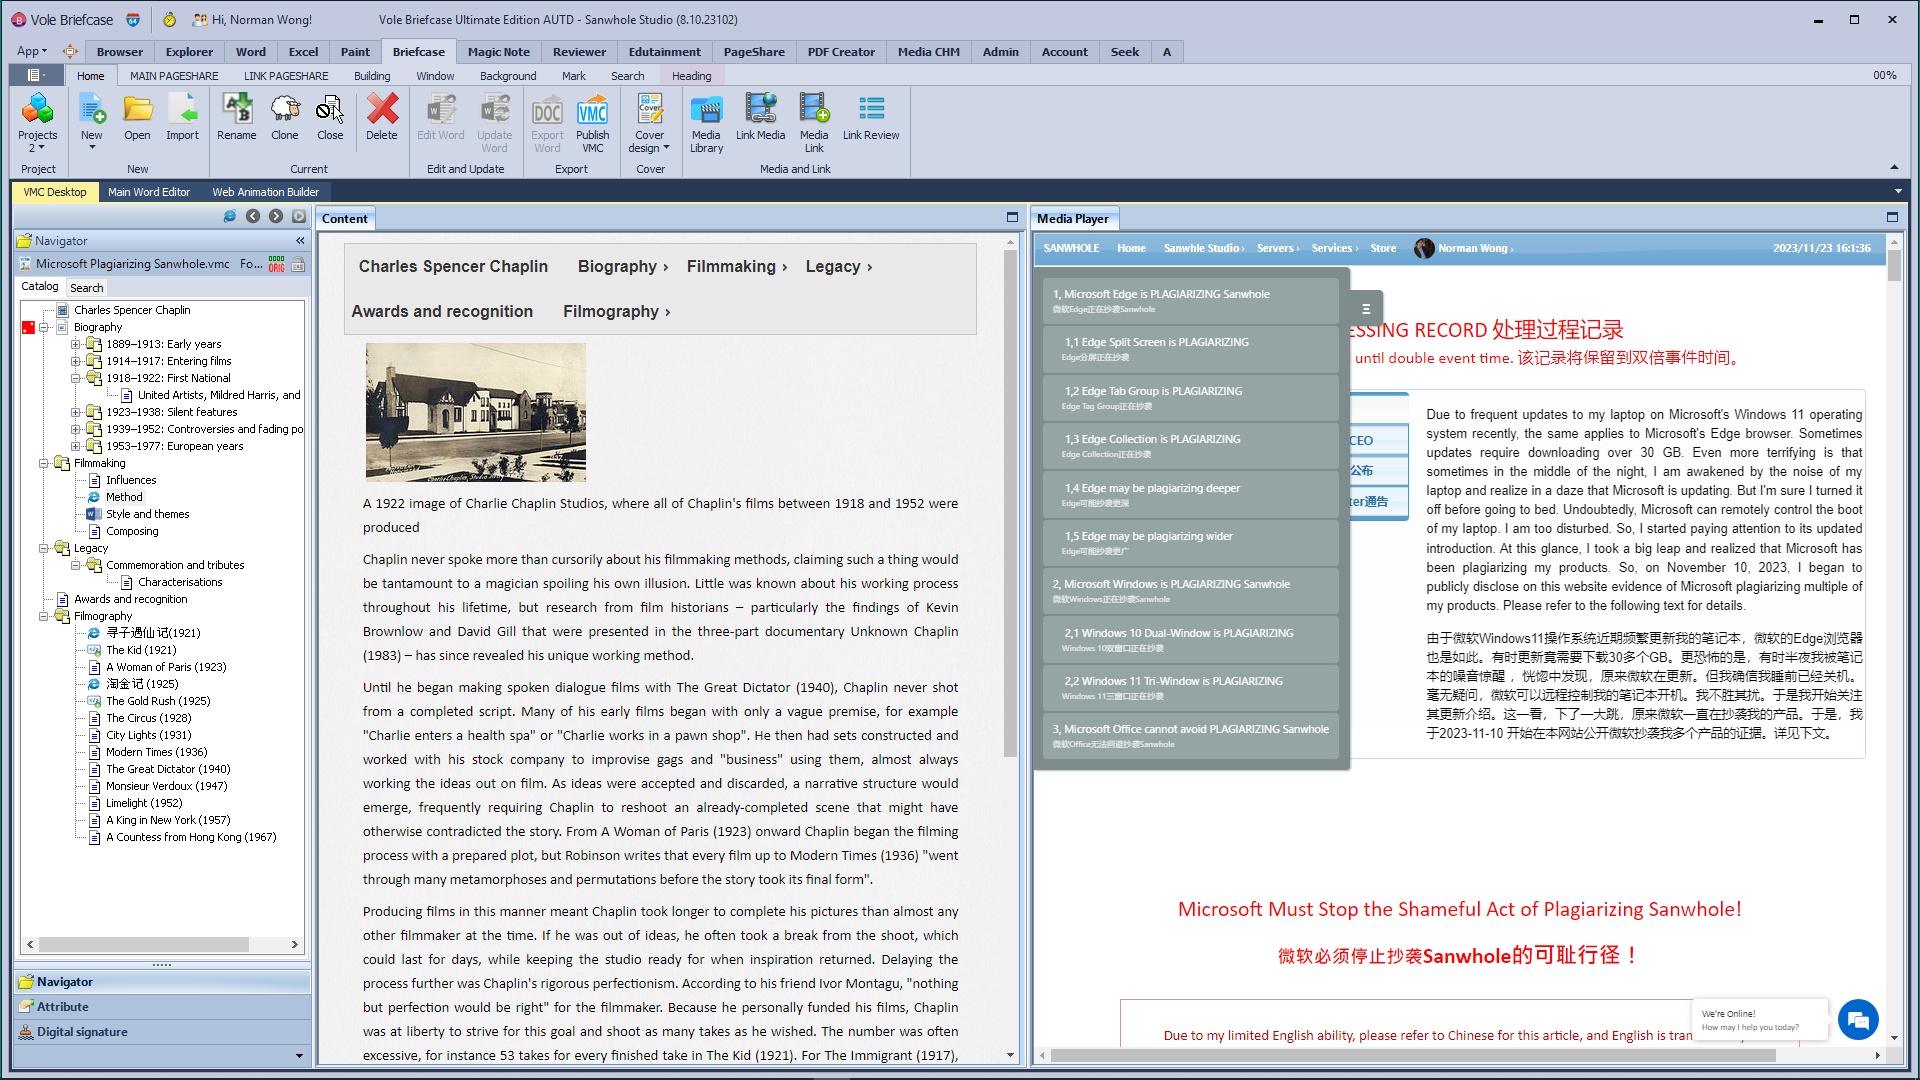Image resolution: width=1920 pixels, height=1080 pixels.
Task: Click the padlock icon beside ORIG
Action: [298, 264]
